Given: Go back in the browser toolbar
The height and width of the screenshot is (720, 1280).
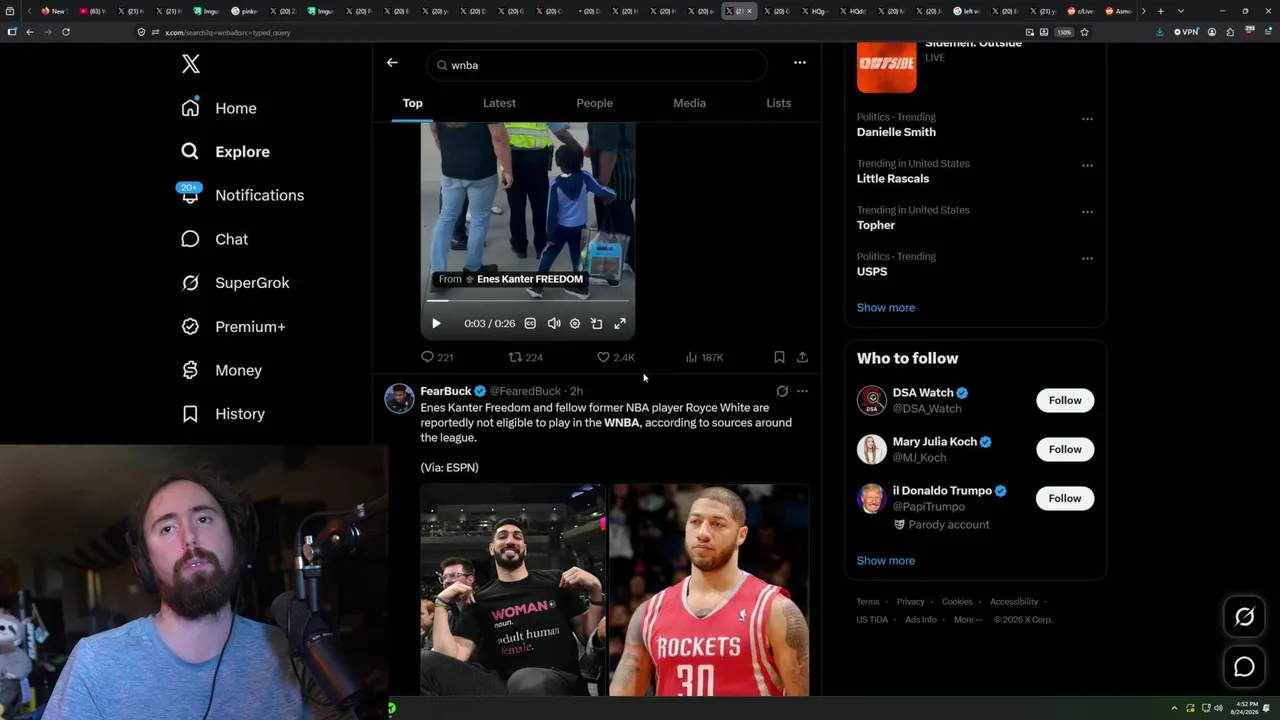Looking at the screenshot, I should pos(29,32).
